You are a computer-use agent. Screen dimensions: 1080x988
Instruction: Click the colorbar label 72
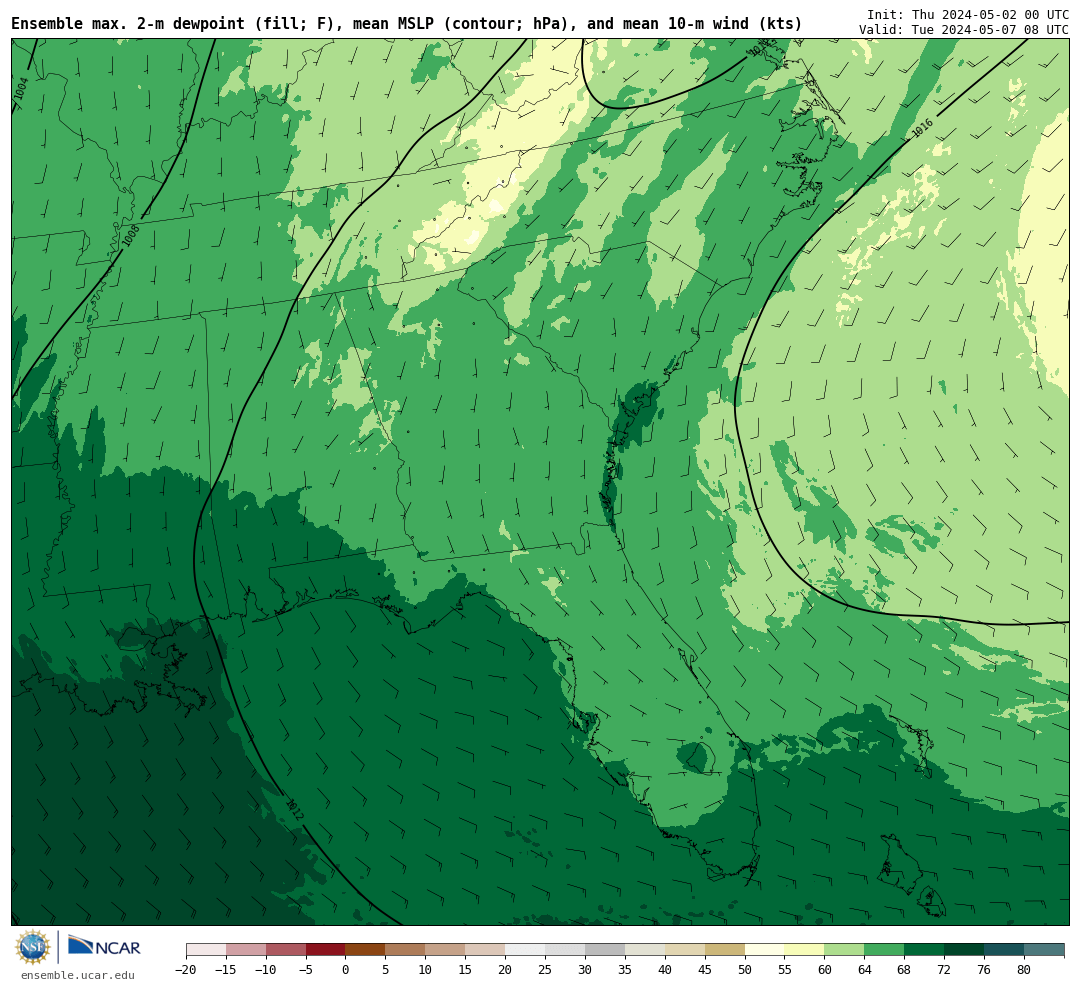point(944,970)
